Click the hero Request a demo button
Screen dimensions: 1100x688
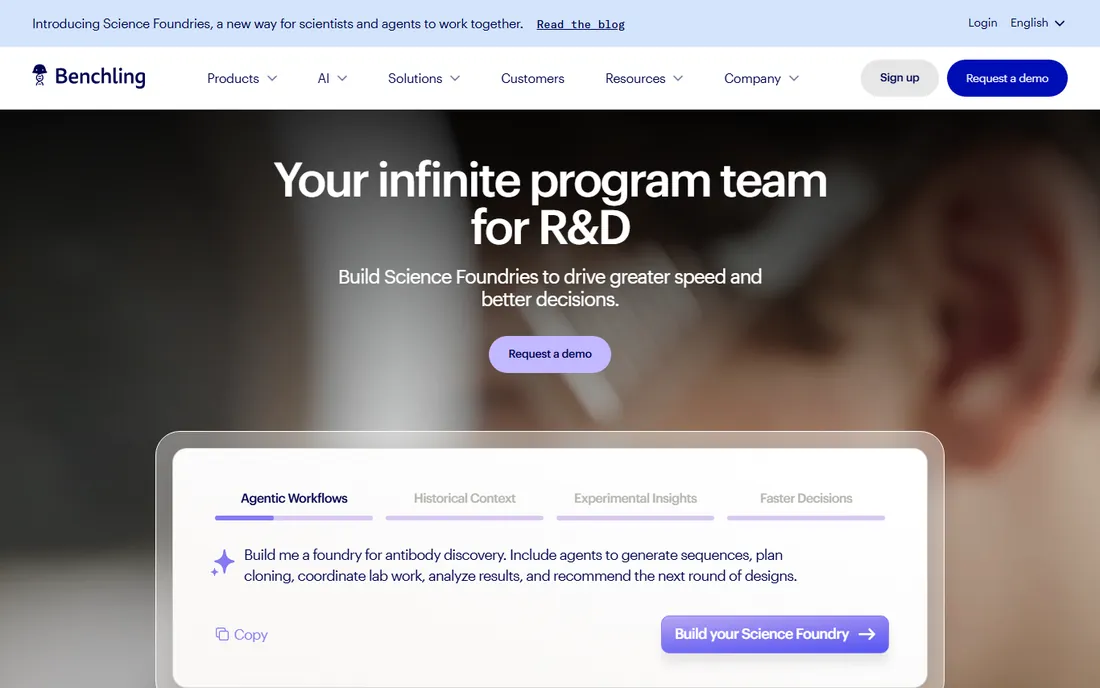coord(550,354)
